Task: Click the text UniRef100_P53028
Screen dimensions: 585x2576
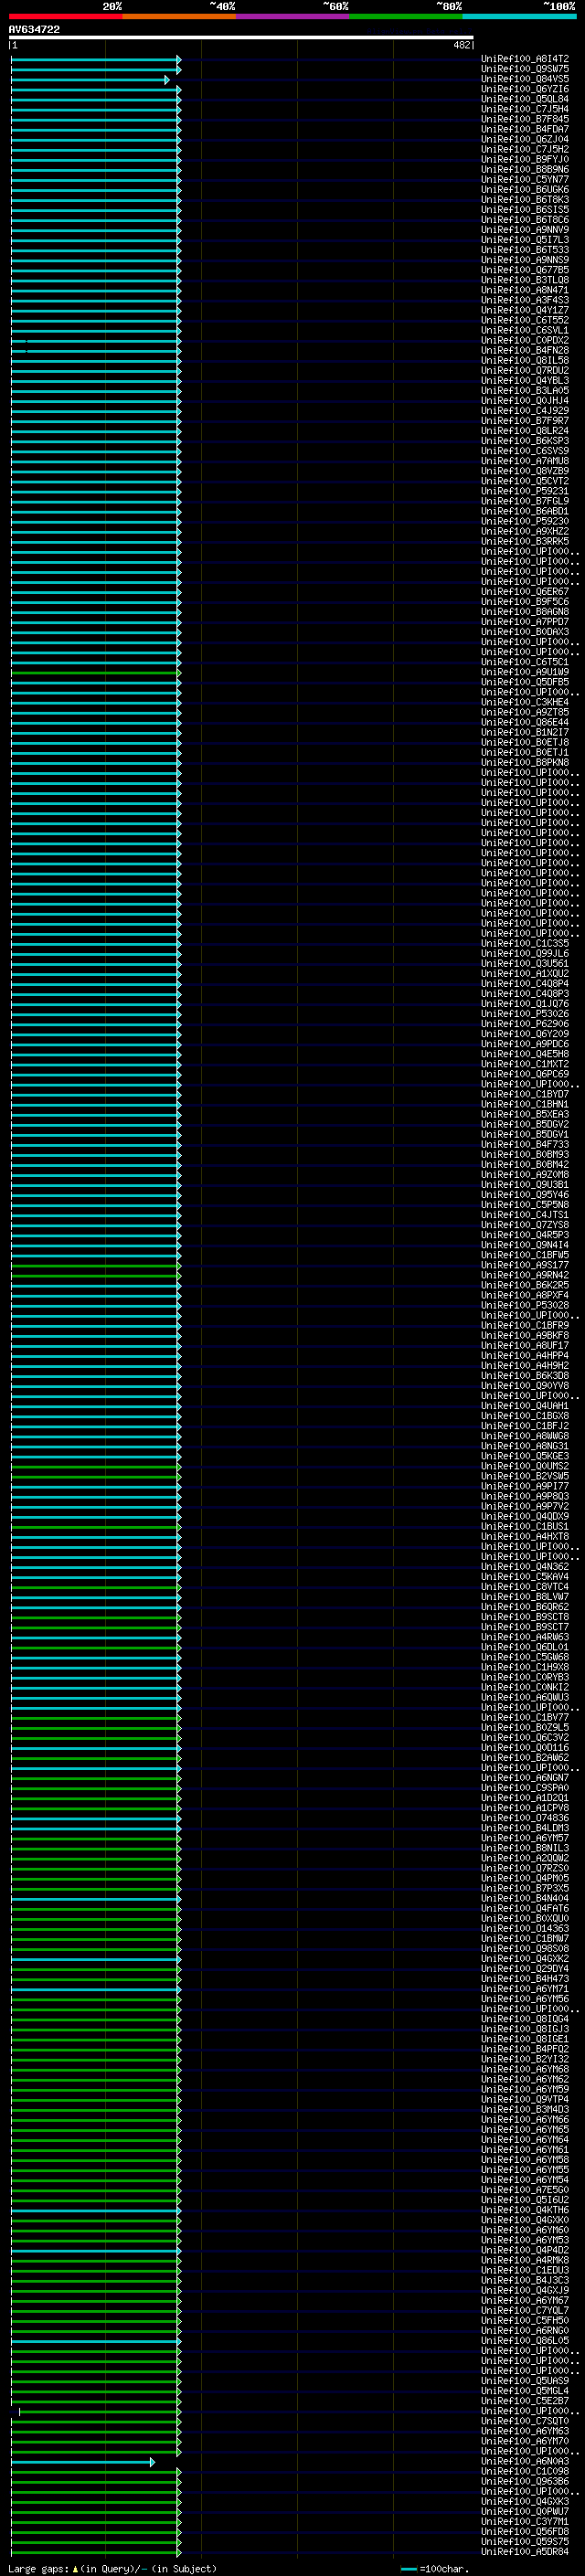Action: [525, 1305]
